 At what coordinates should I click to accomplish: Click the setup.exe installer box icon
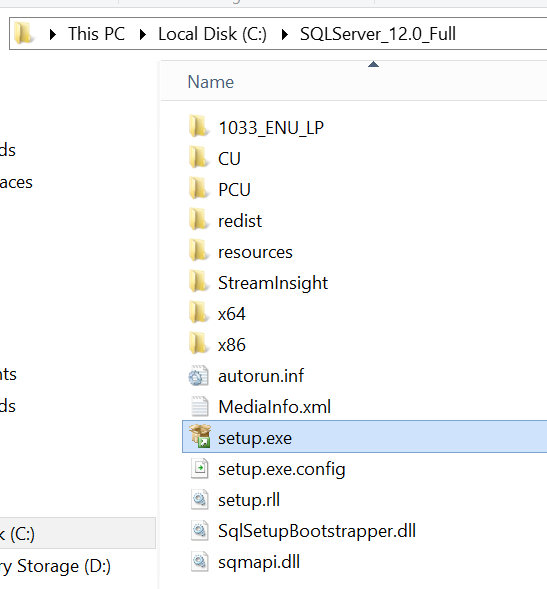pos(200,436)
